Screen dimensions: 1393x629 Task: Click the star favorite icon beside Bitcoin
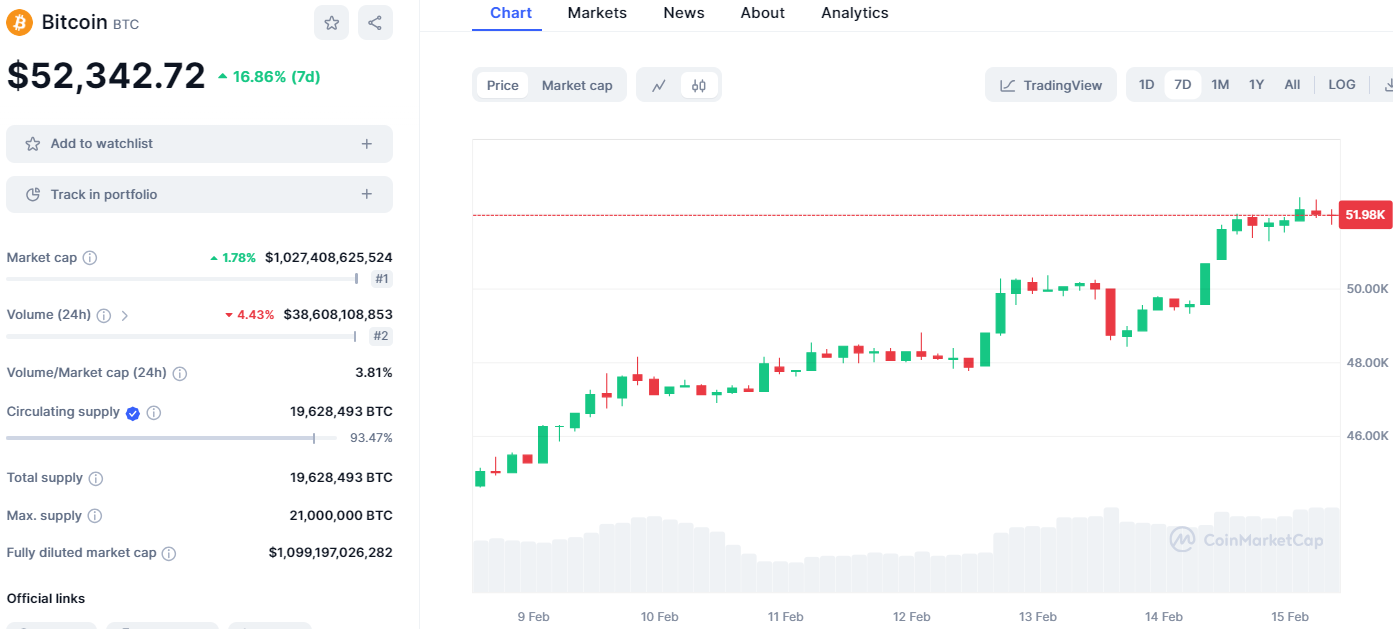331,22
